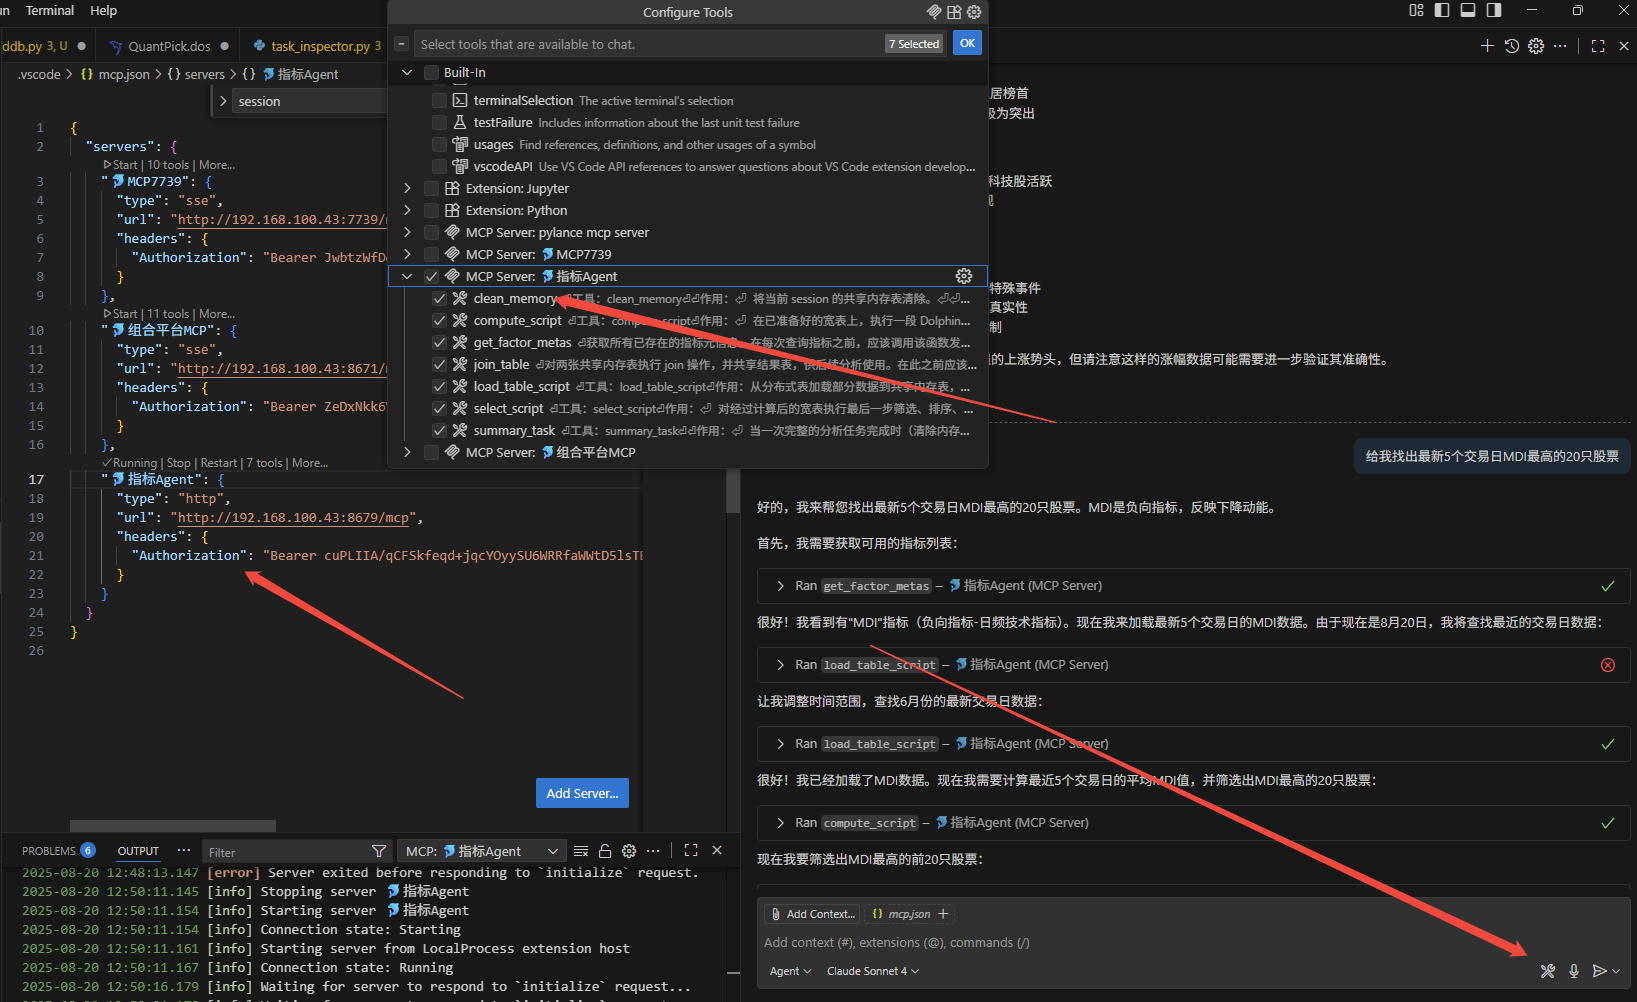Screen dimensions: 1637x1002
Task: Switch to the PROBLEMS panel tab
Action: click(49, 851)
